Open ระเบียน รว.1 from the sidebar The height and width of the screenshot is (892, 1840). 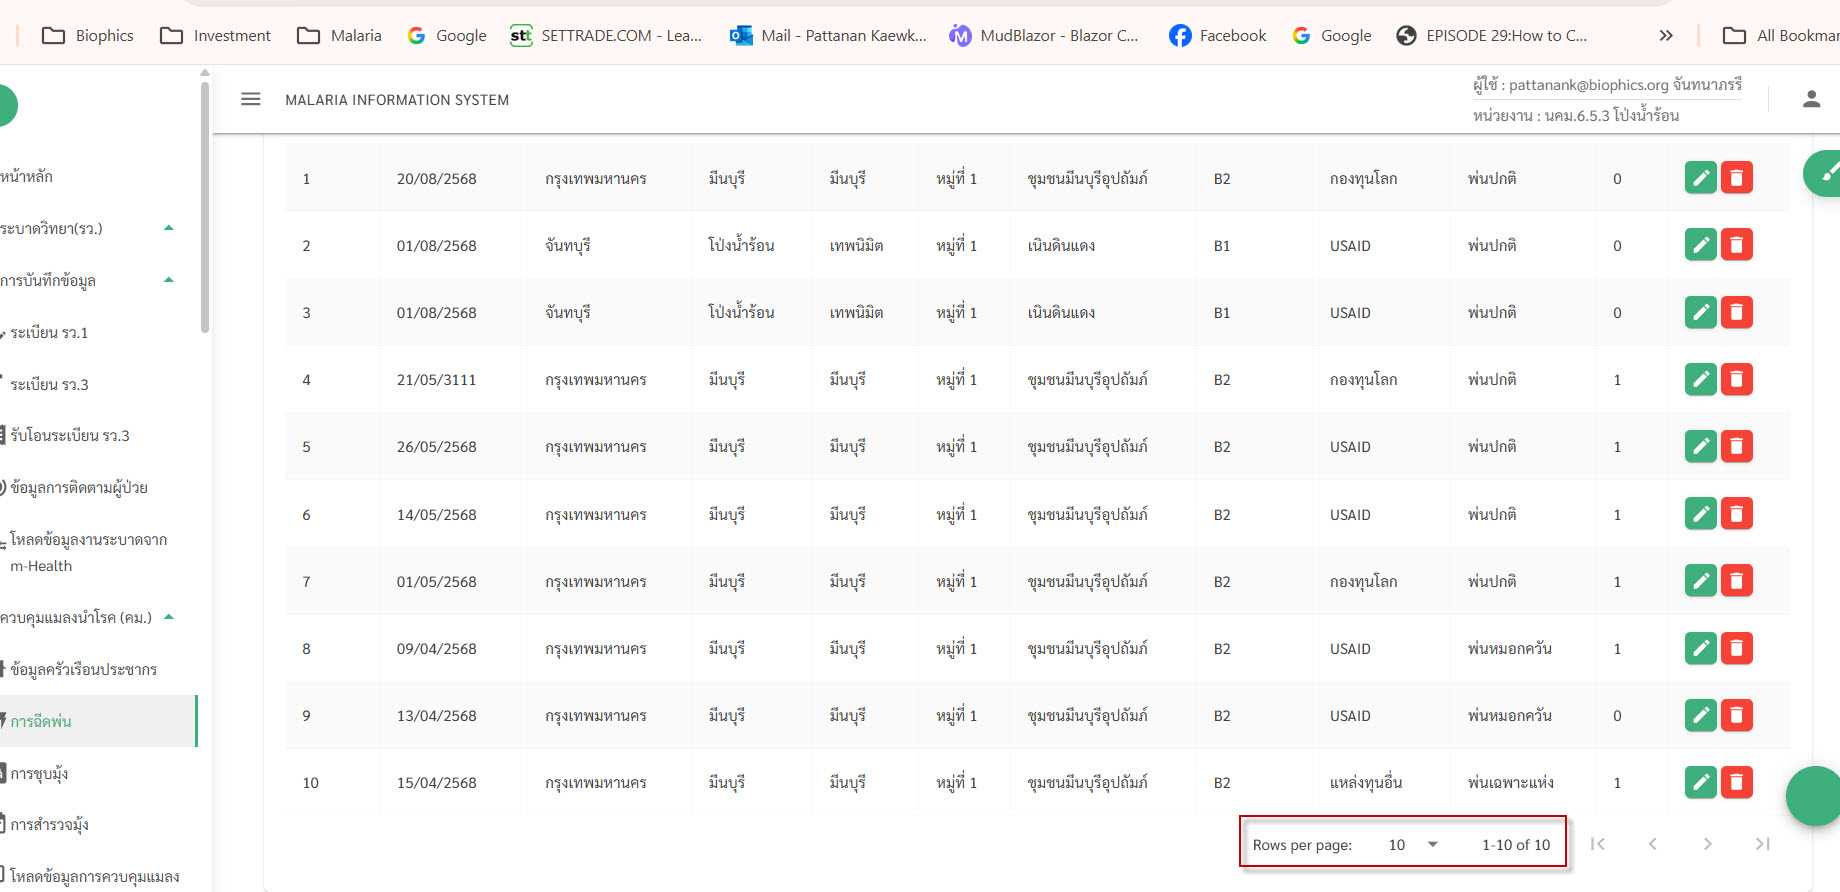point(49,333)
